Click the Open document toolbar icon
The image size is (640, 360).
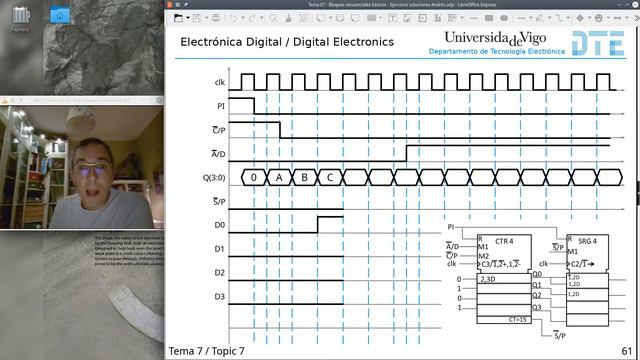[x=178, y=18]
